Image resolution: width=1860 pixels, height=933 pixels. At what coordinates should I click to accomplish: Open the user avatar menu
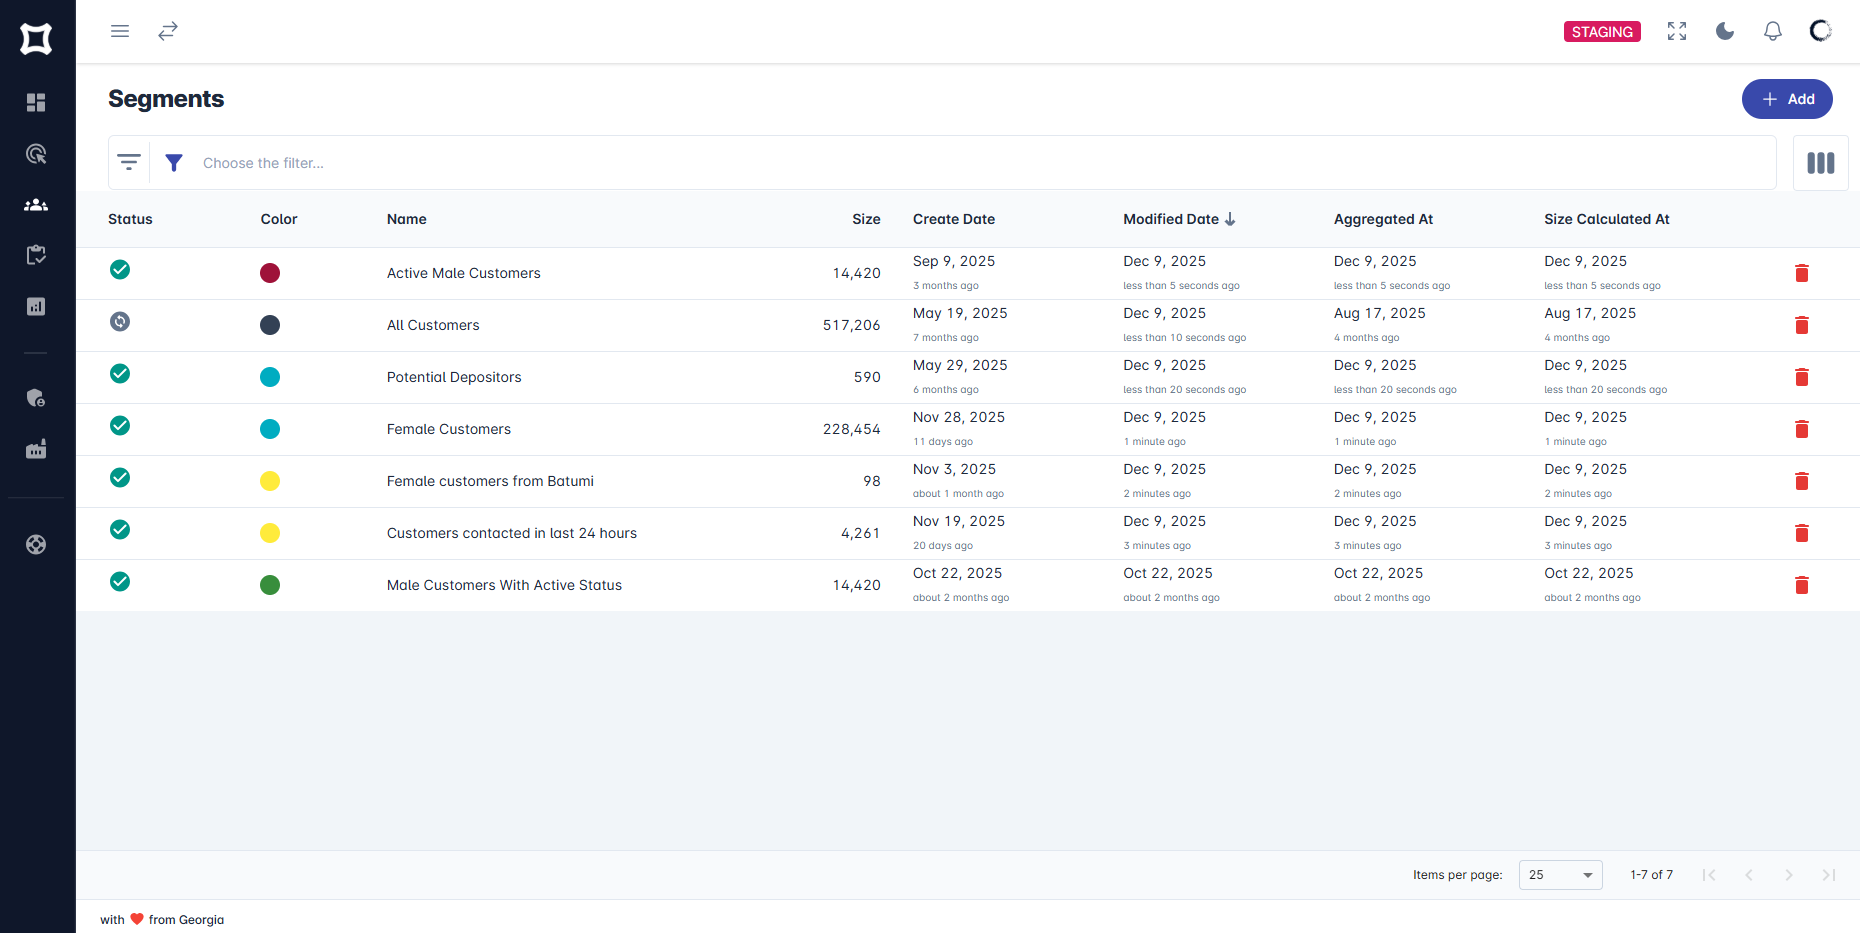(1820, 31)
